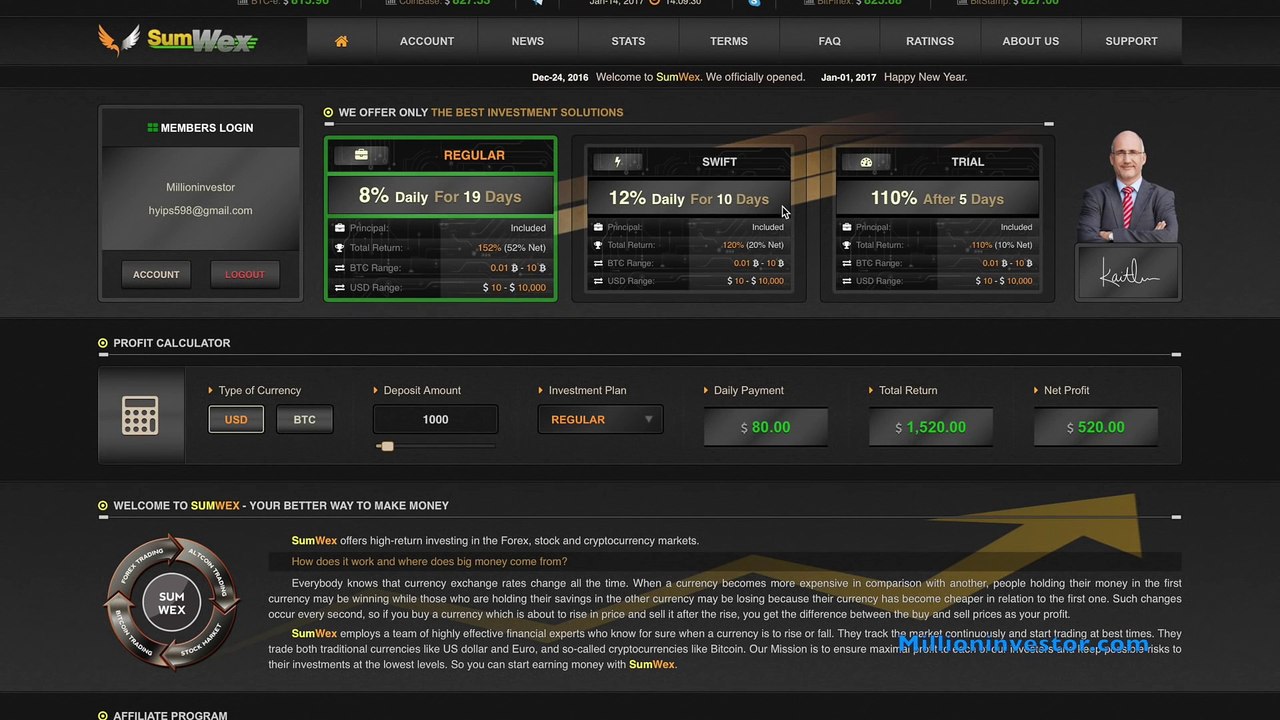Click the bullet icon beside Welcome to SumWex heading
Screen dimensions: 1280x720
(103, 506)
